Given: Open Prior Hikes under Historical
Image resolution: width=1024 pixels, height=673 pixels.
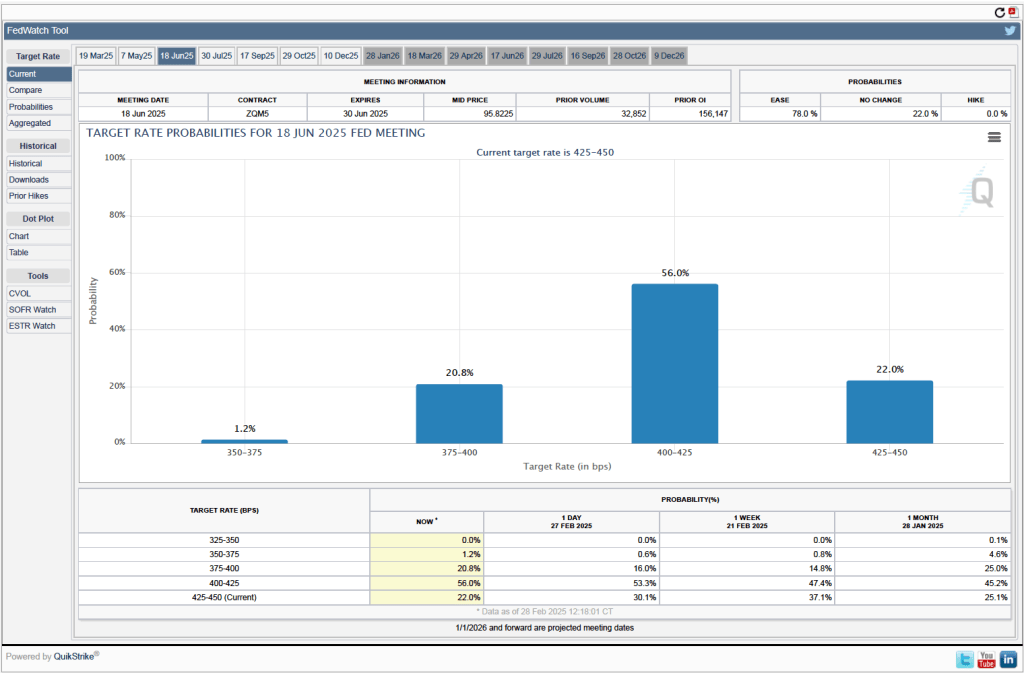Looking at the screenshot, I should 29,196.
